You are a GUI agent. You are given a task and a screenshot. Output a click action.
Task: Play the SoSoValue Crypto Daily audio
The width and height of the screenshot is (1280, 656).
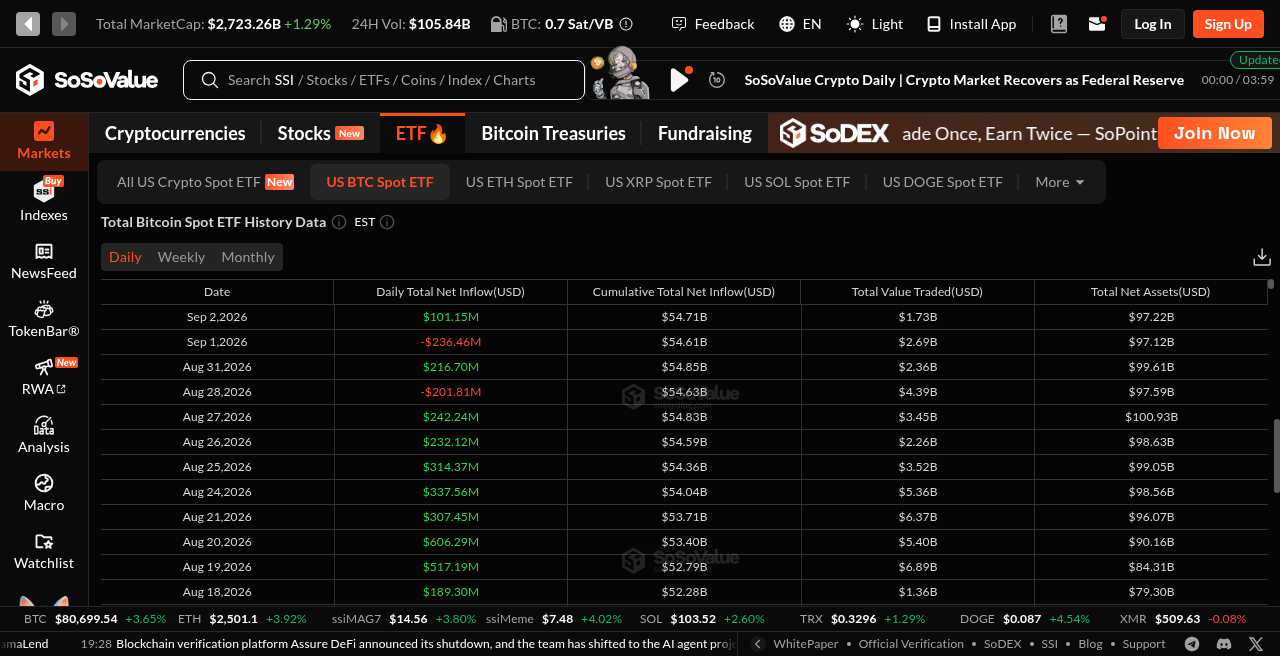[680, 80]
